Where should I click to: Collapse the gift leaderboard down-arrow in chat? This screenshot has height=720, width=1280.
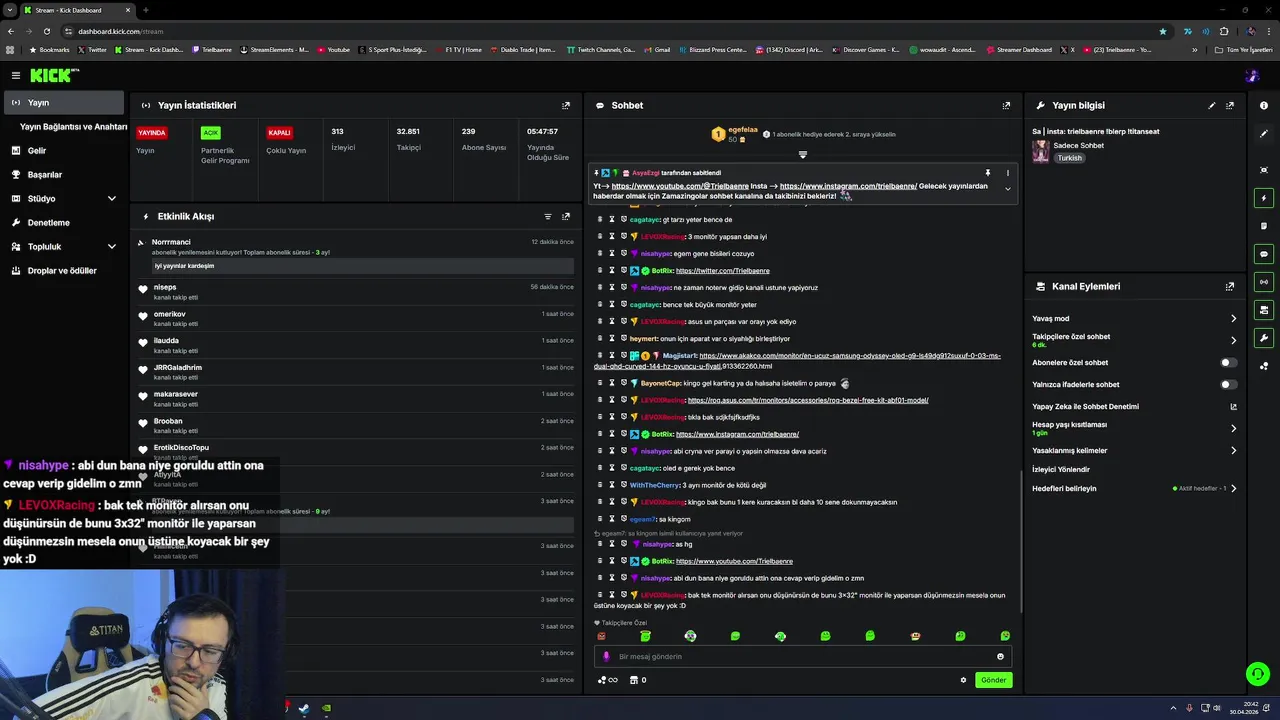tap(802, 154)
